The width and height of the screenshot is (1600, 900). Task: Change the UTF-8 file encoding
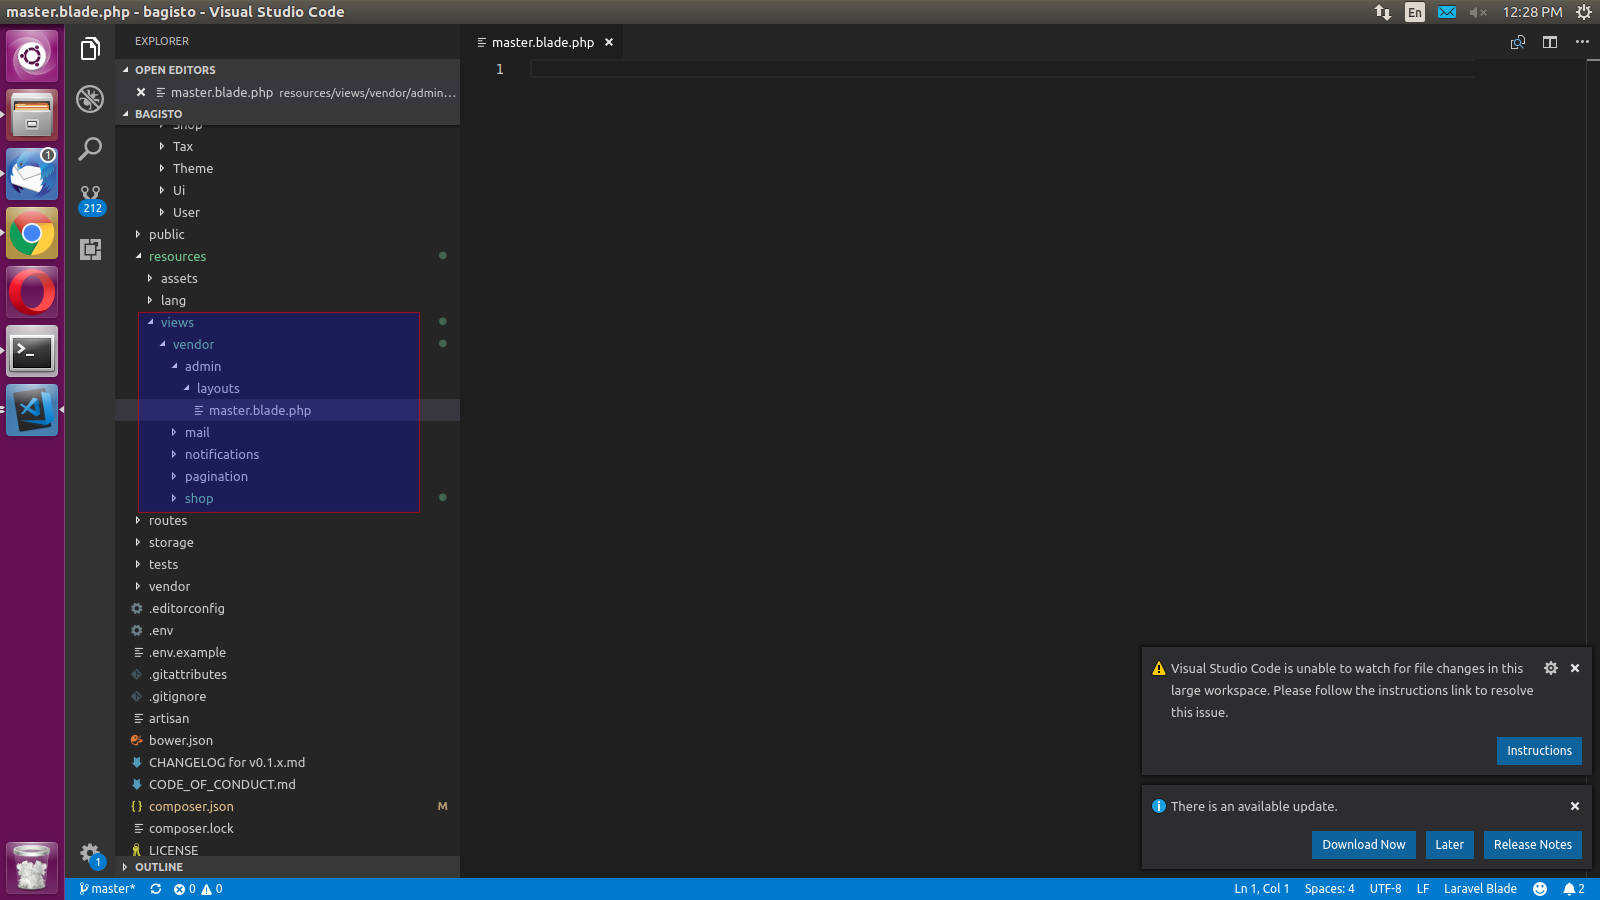pos(1385,889)
